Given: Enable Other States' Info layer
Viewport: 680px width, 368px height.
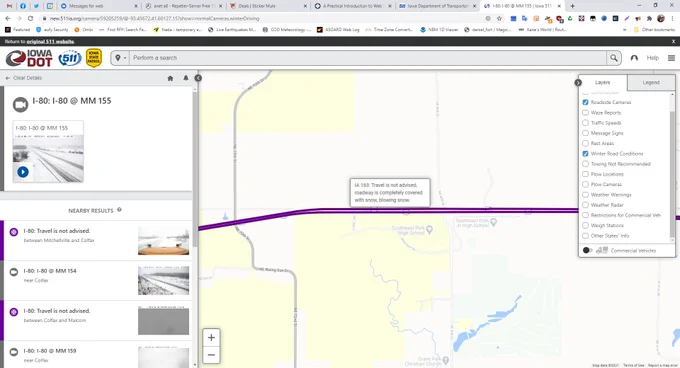Looking at the screenshot, I should (585, 236).
